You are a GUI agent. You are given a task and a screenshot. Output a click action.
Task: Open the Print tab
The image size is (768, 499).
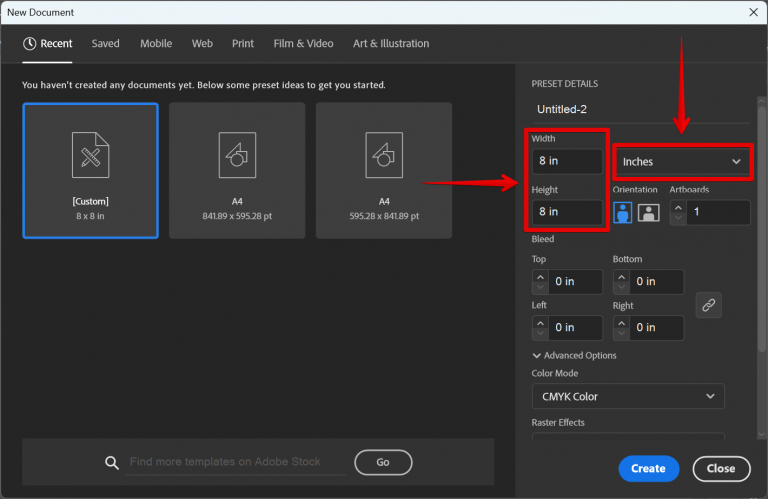pyautogui.click(x=242, y=44)
